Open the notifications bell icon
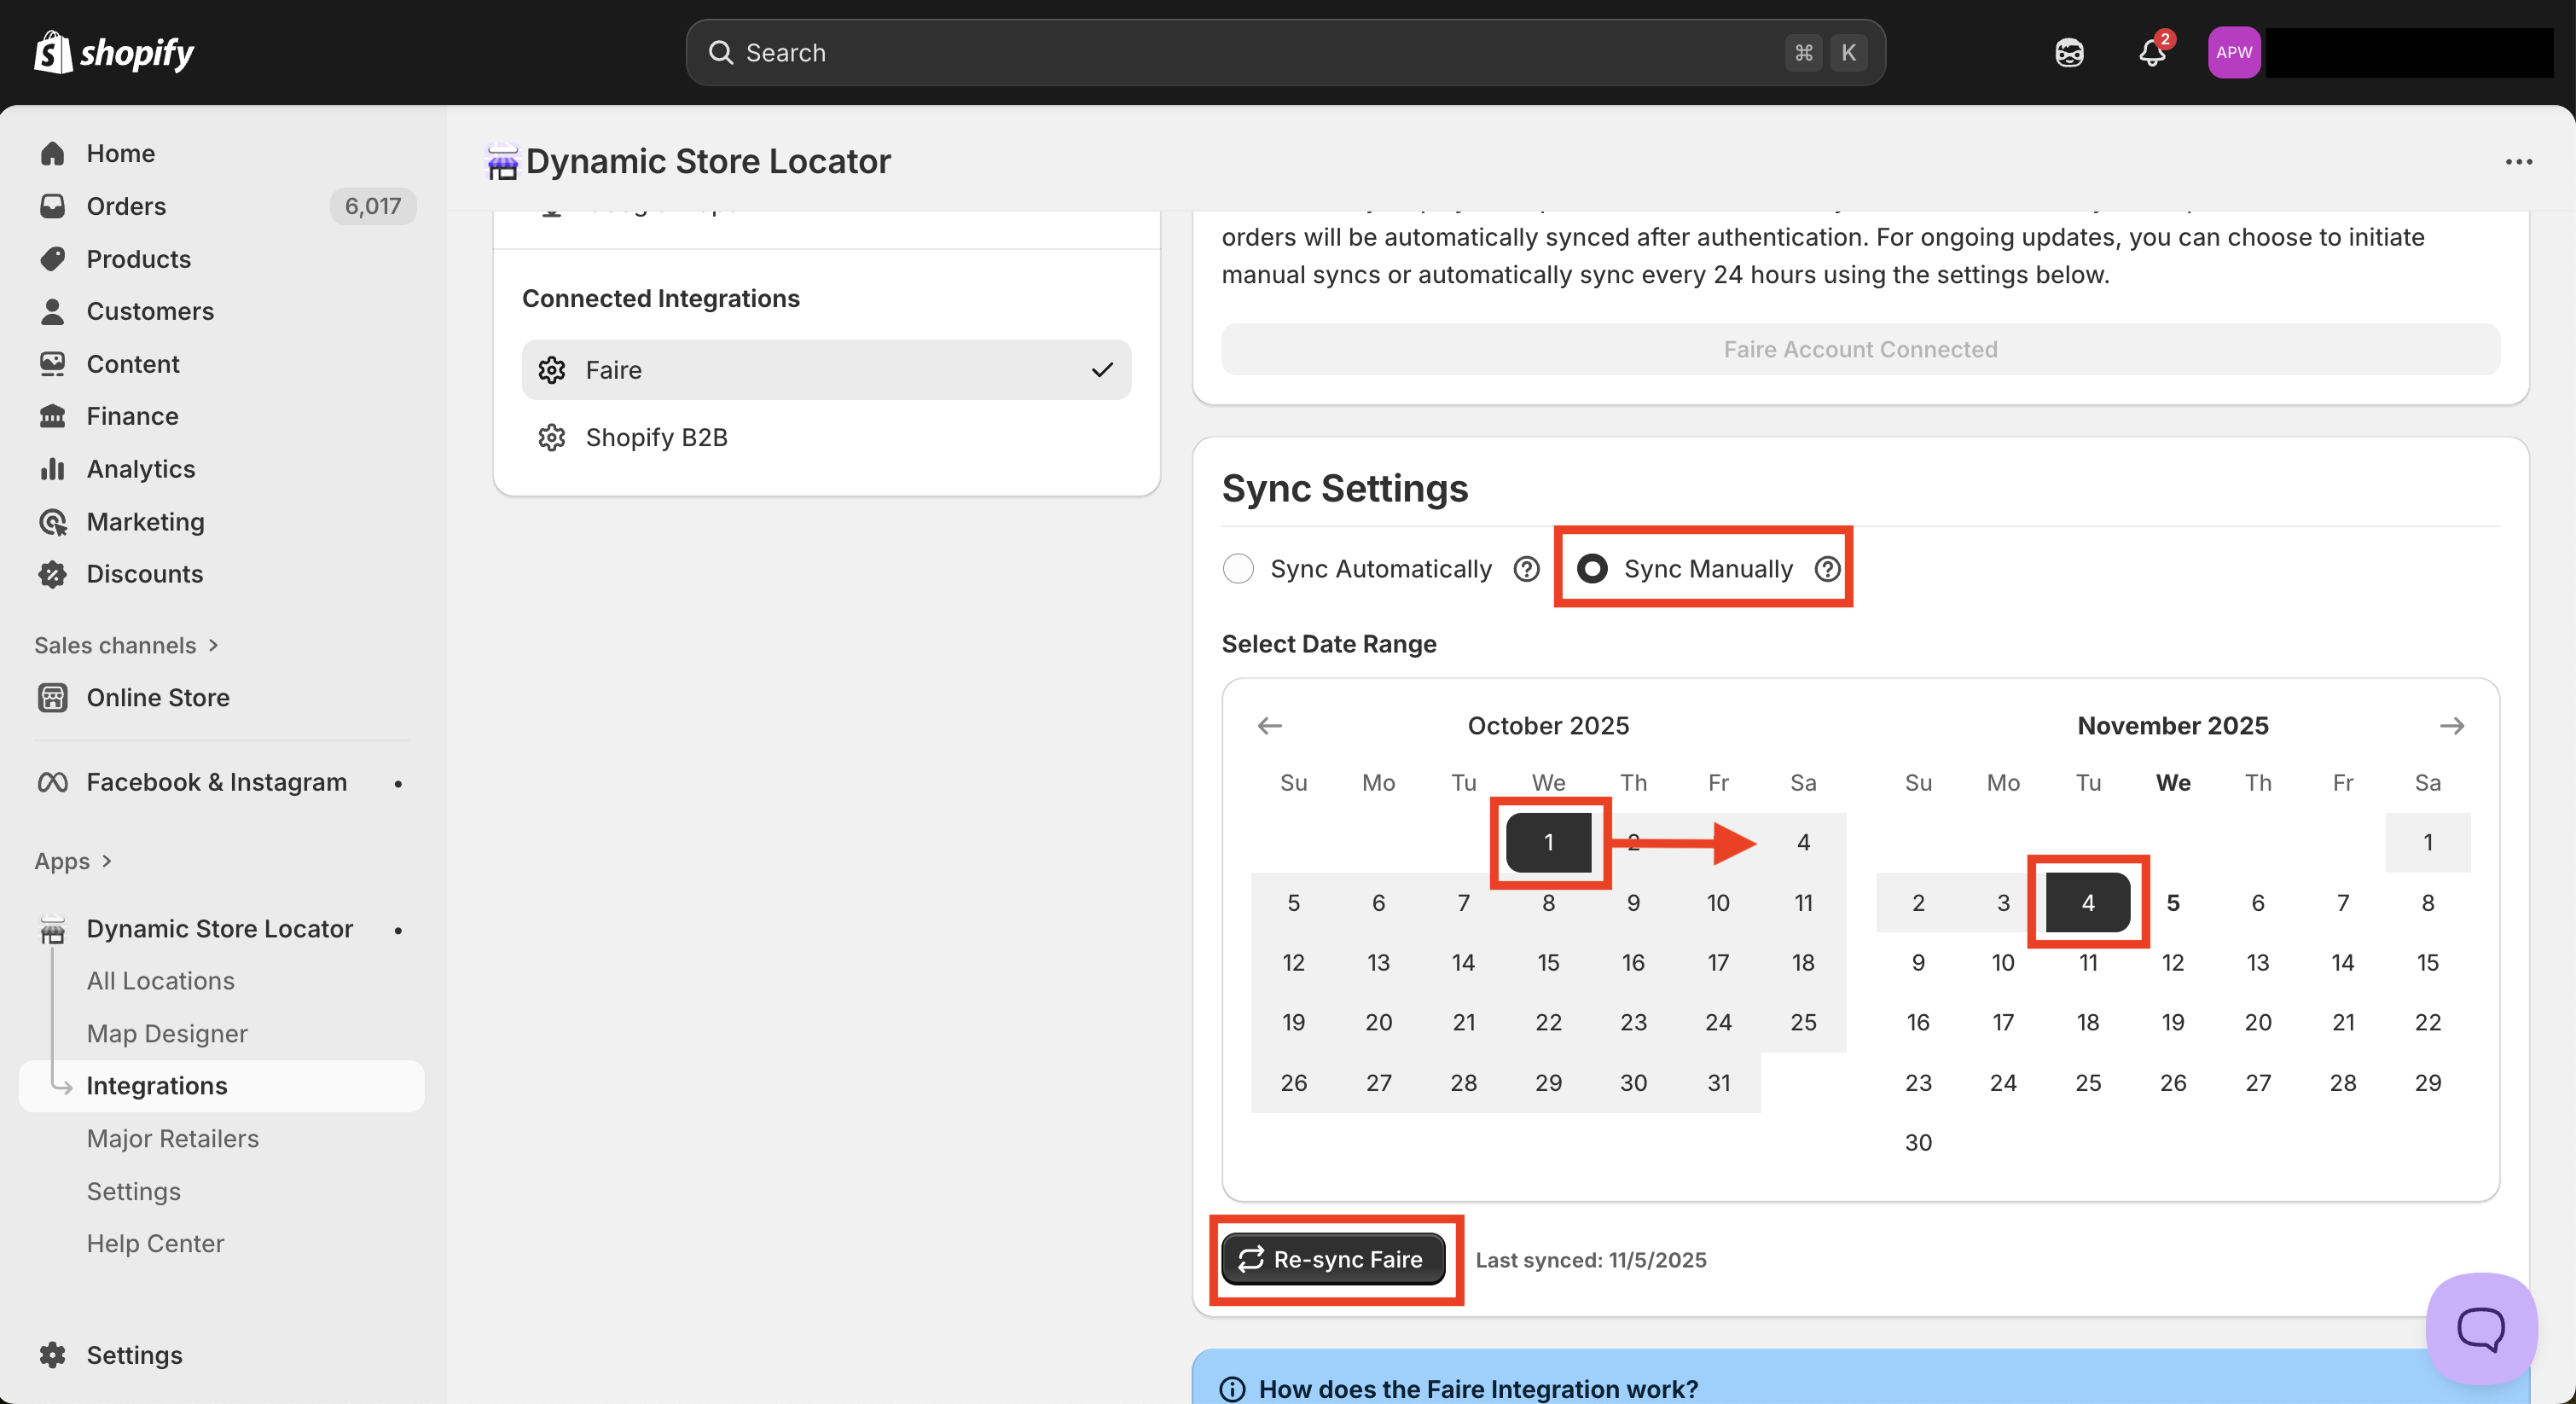2576x1404 pixels. tap(2151, 52)
